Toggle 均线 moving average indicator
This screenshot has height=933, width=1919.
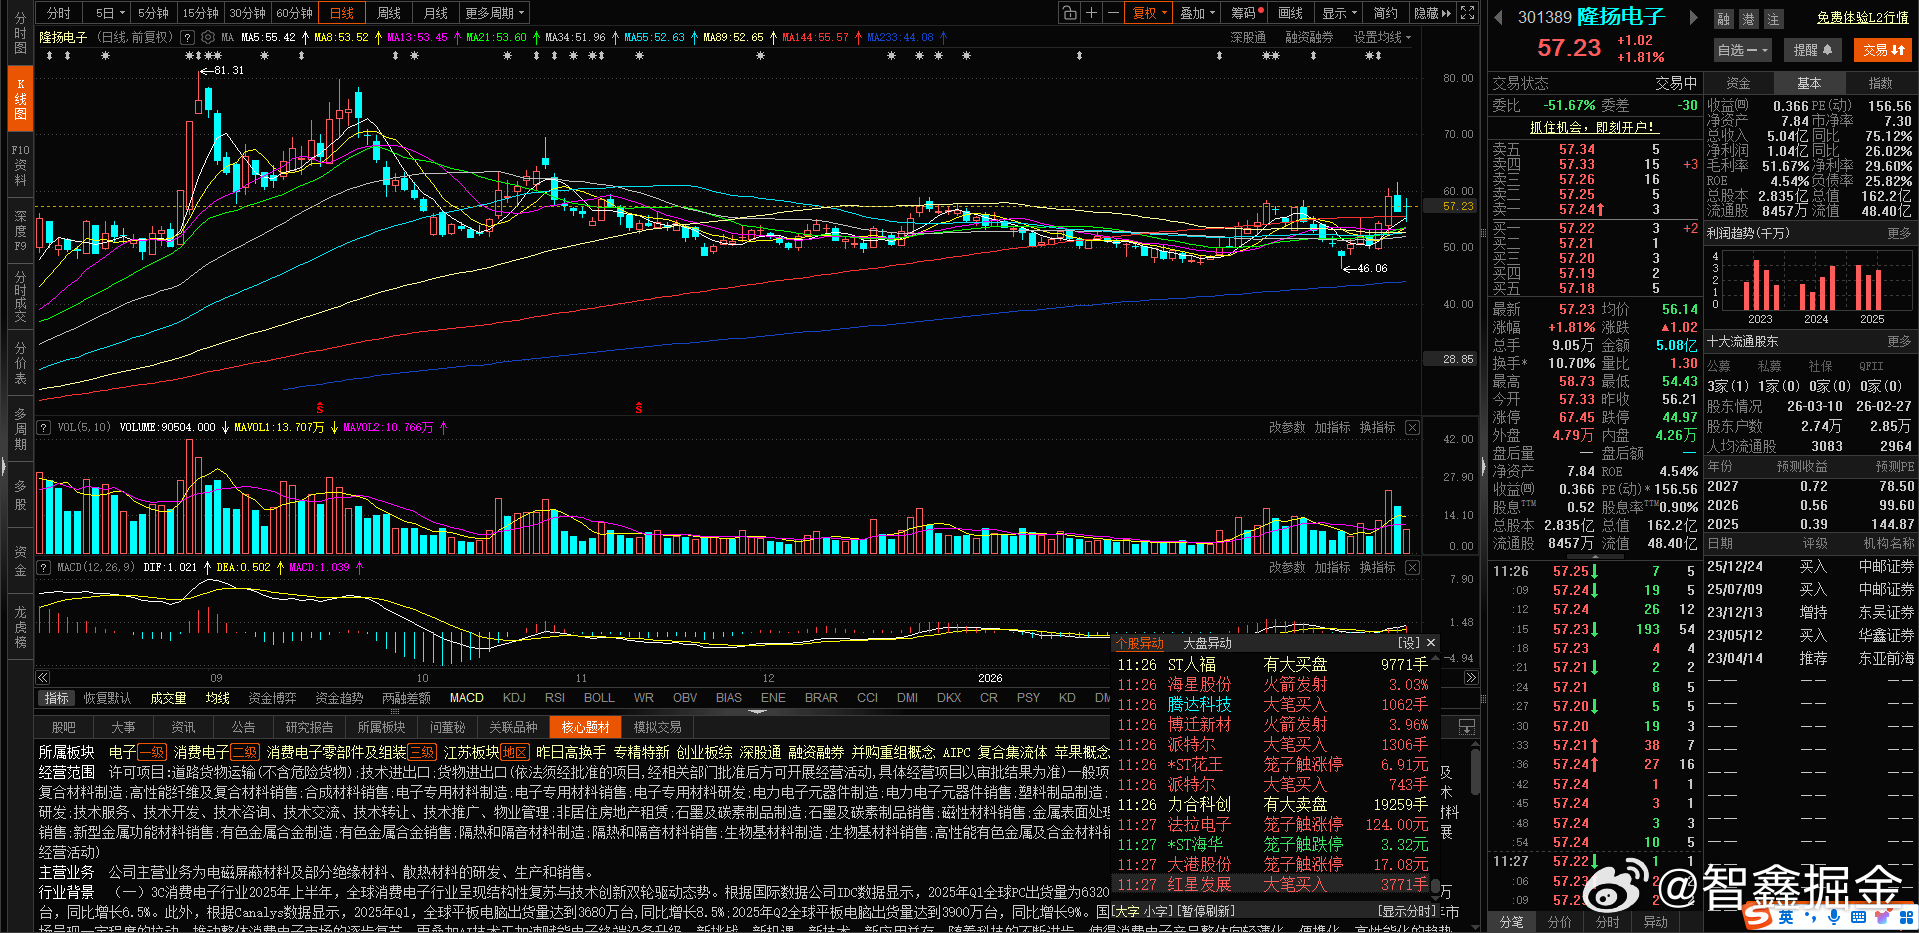pos(218,698)
